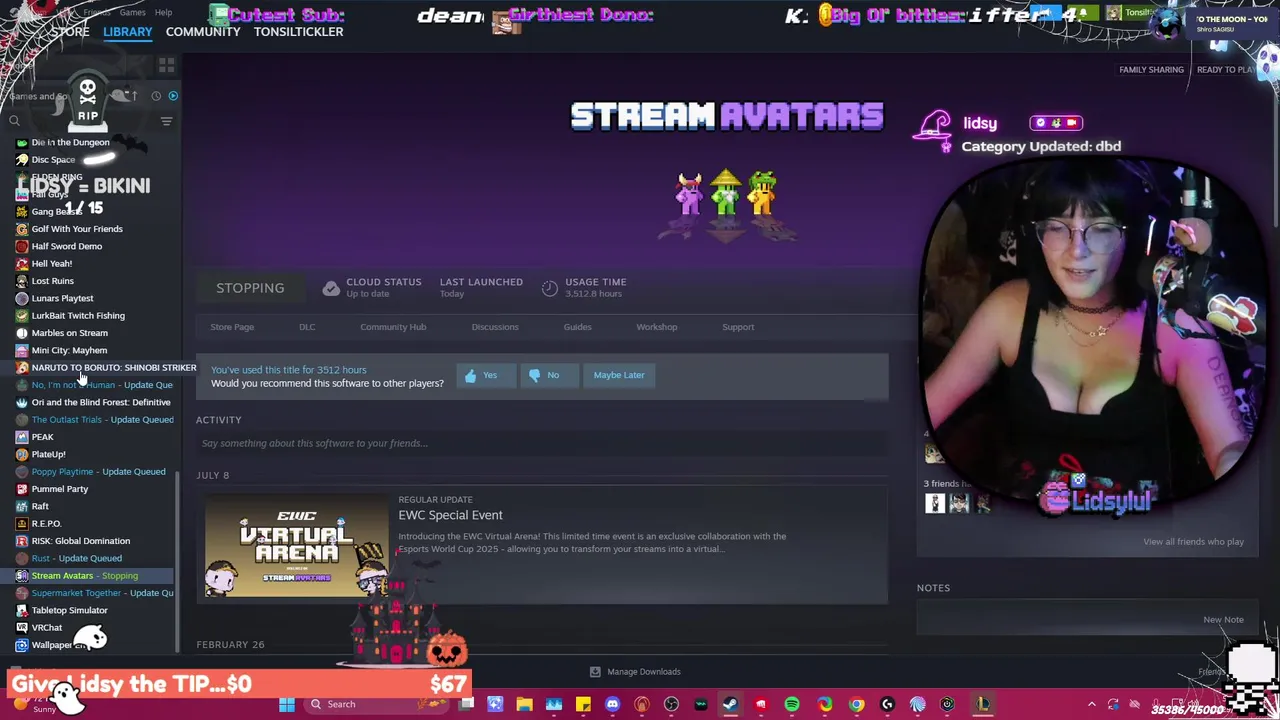The image size is (1280, 720).
Task: Open Spotify from the taskbar
Action: coord(792,704)
